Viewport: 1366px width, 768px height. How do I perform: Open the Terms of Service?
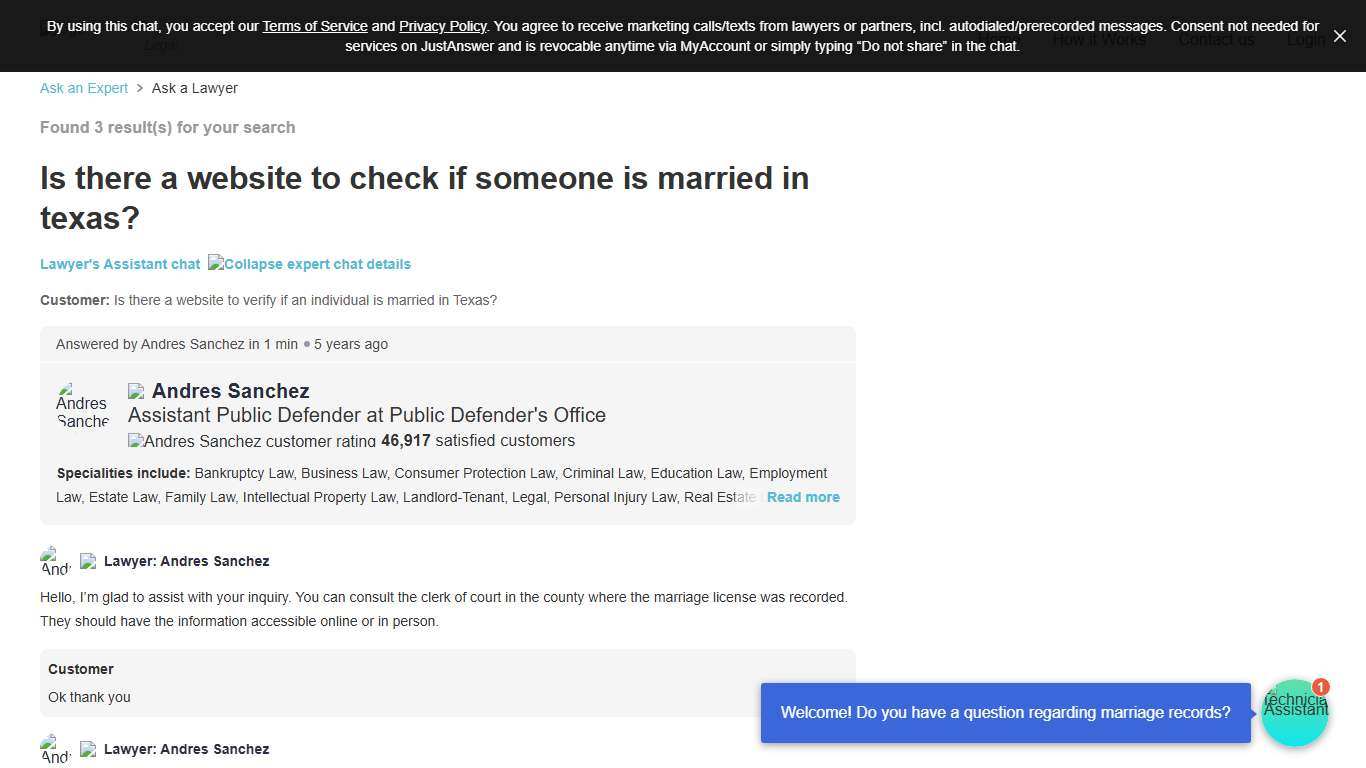tap(315, 26)
